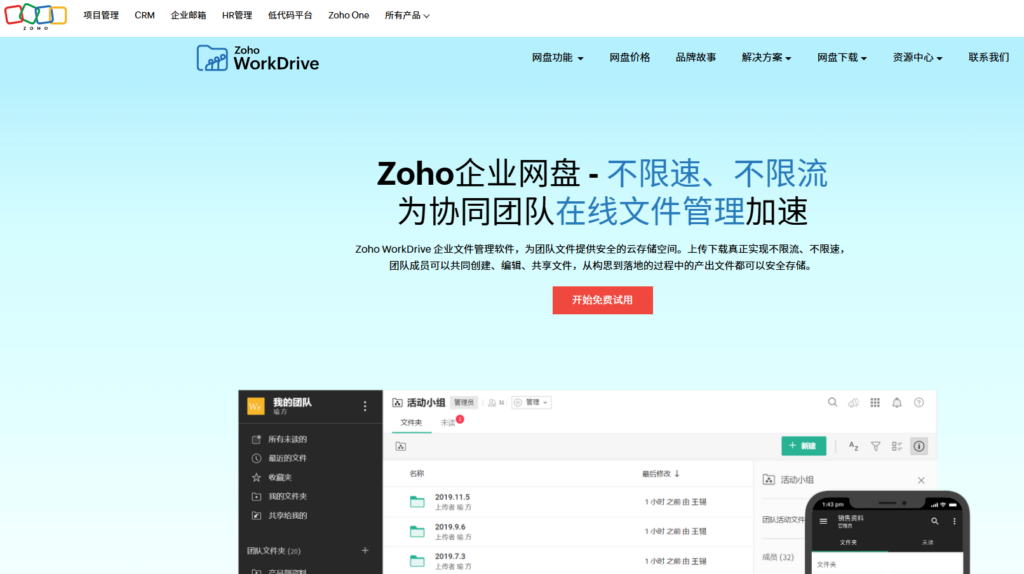Go to 联系我们 page

(989, 57)
